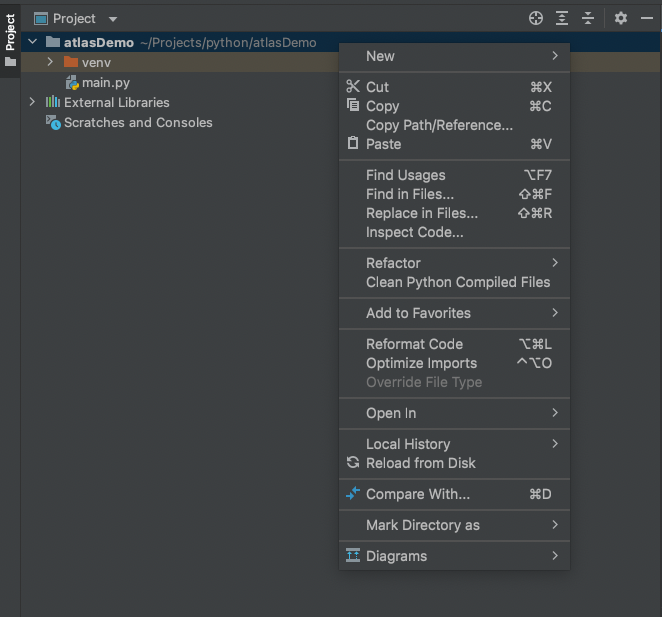Click the Select Opened File crosshair icon
This screenshot has height=617, width=662.
536,18
